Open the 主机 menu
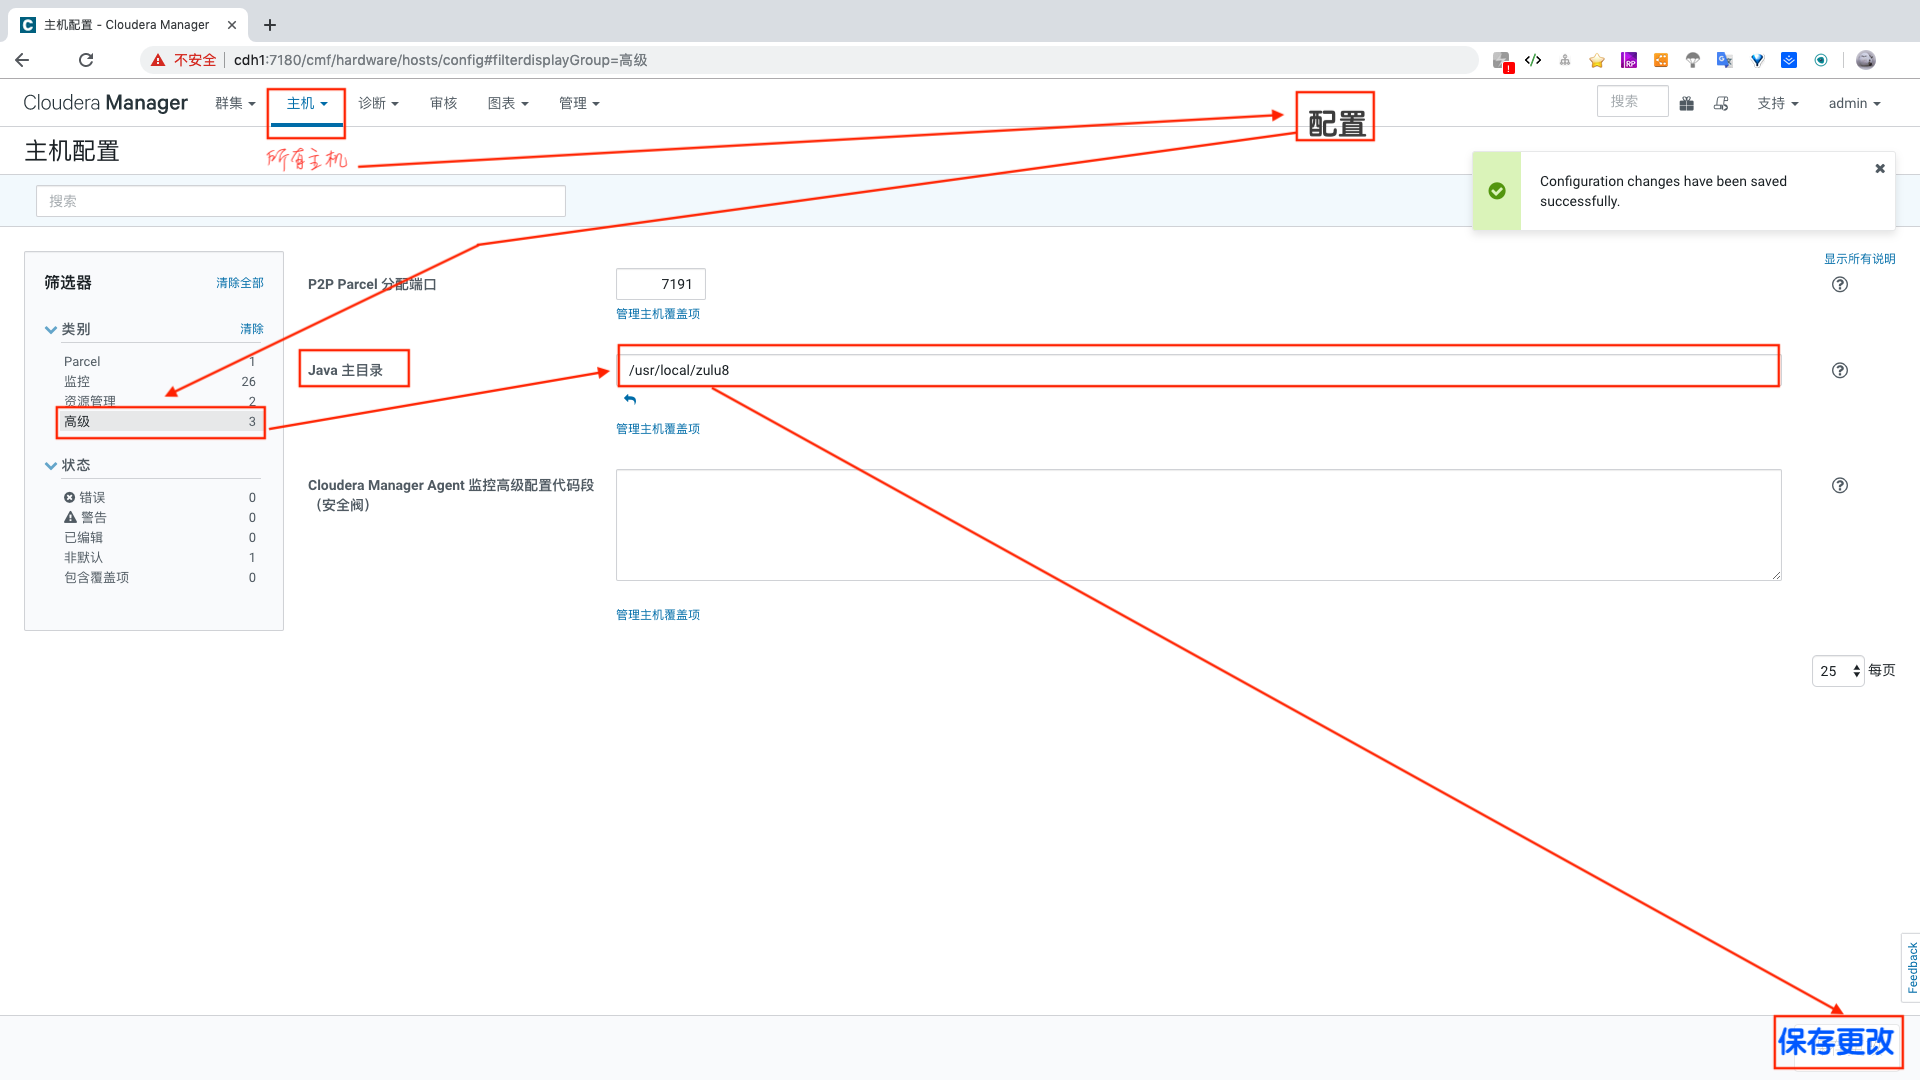The width and height of the screenshot is (1920, 1080). click(307, 104)
